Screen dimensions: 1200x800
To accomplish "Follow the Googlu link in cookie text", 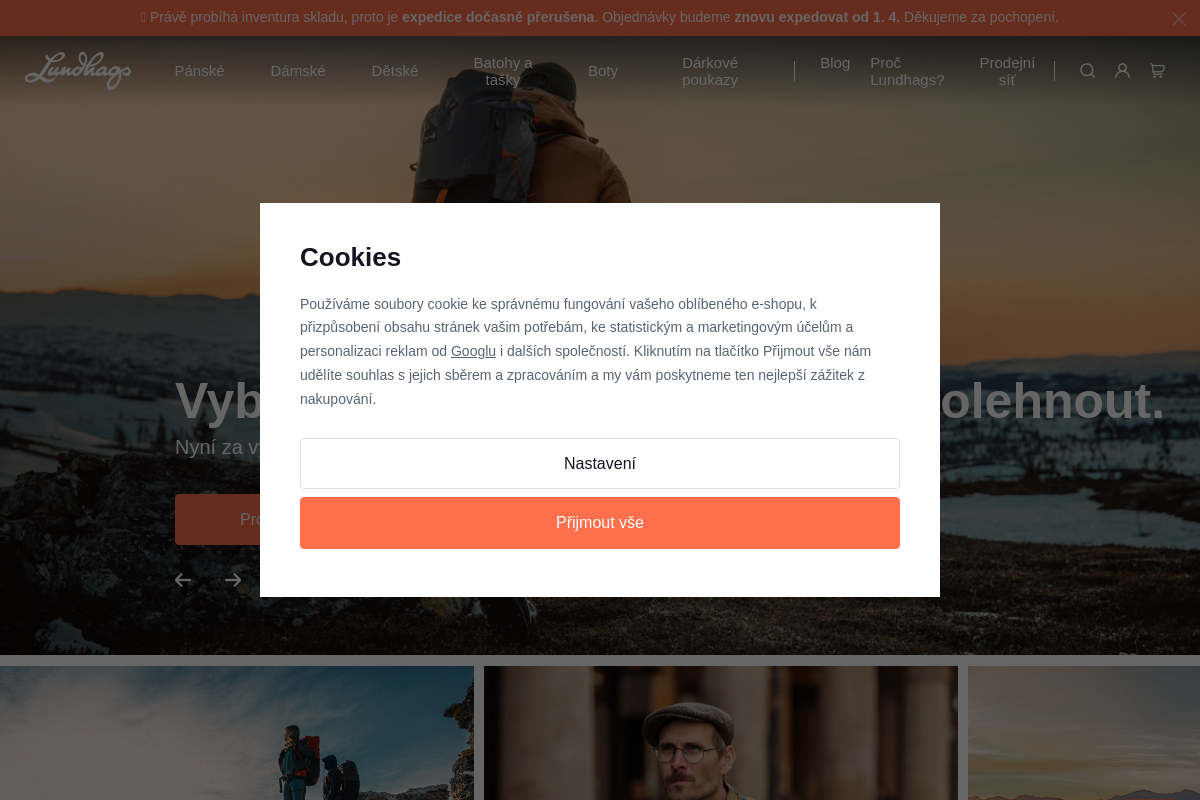I will (x=473, y=351).
